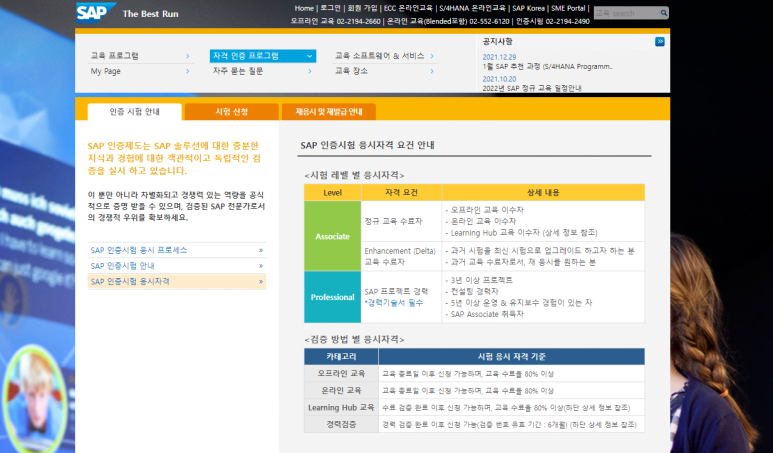
Task: Click the arrow beside 자주 묻는 질문
Action: pyautogui.click(x=310, y=71)
